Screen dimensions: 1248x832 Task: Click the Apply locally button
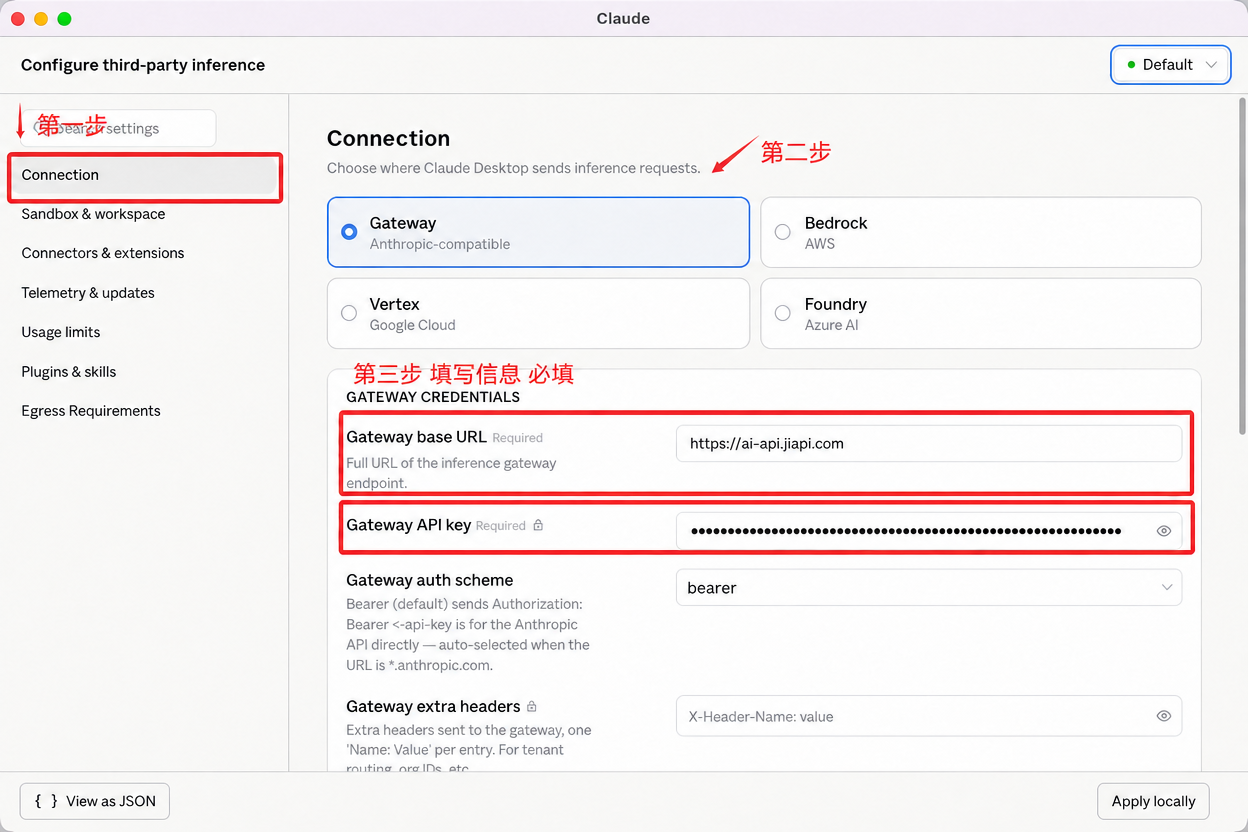1153,801
